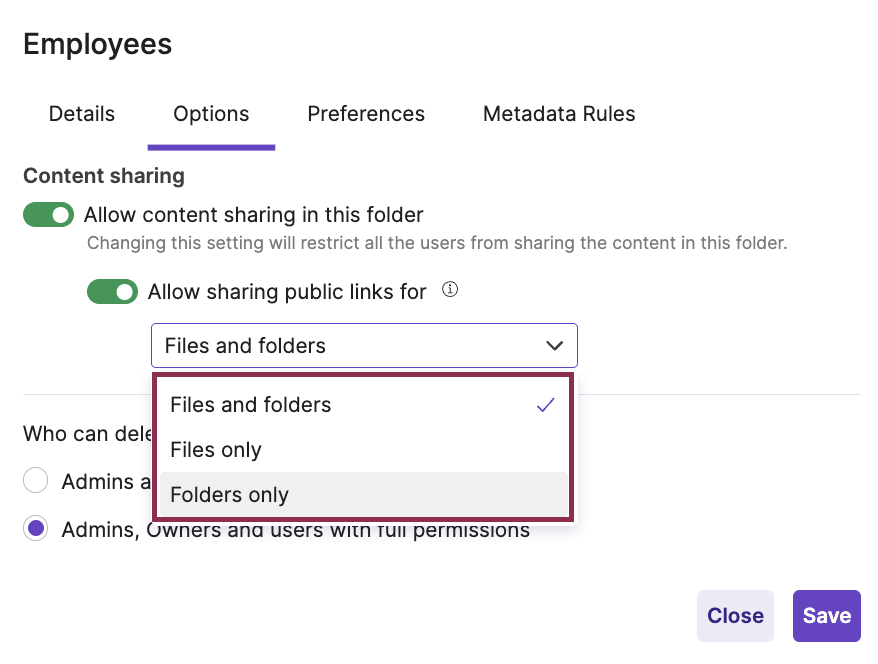Screen dimensions: 878x664
Task: Toggle off Allow content sharing in this folder
Action: click(x=48, y=214)
